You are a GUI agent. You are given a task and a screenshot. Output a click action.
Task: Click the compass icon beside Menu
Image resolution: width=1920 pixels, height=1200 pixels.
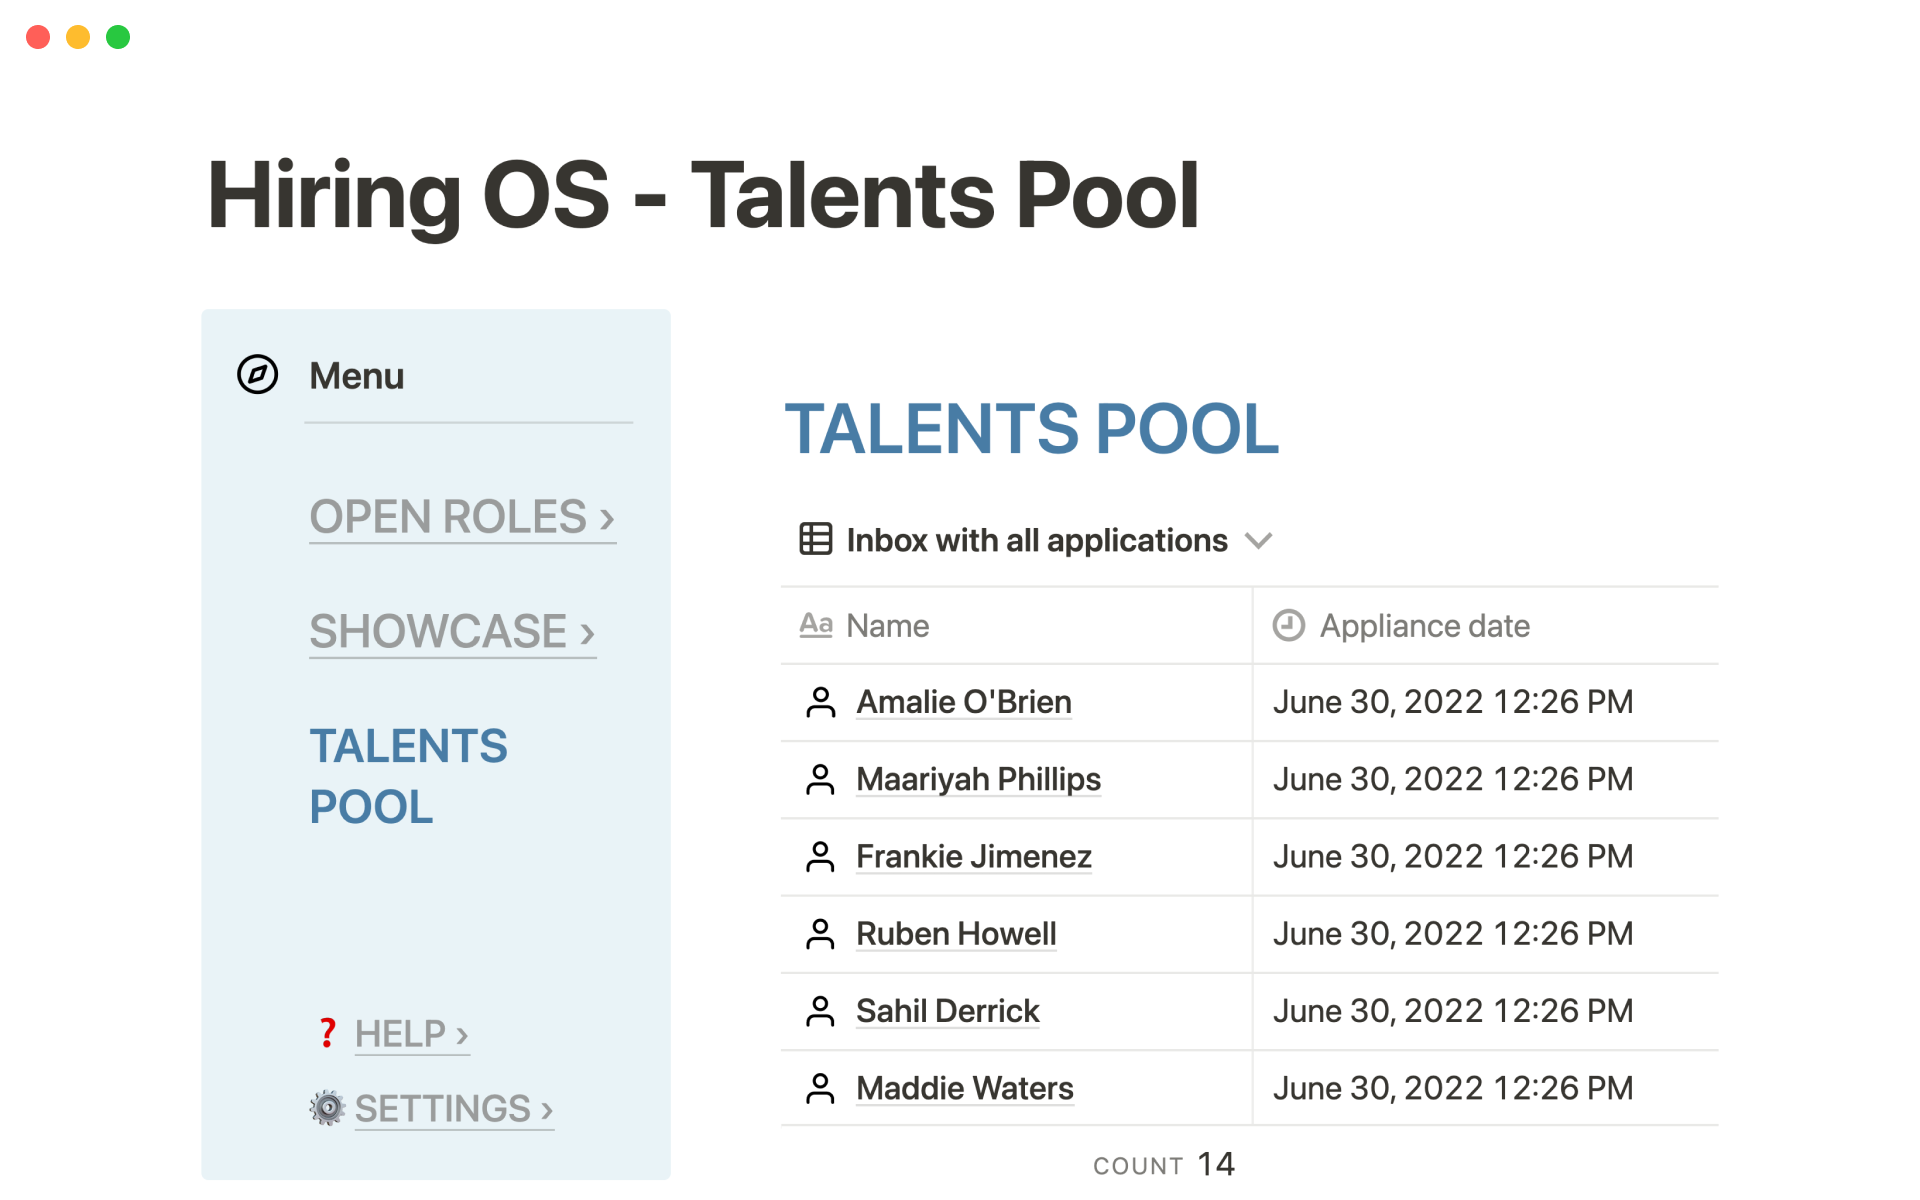tap(257, 375)
